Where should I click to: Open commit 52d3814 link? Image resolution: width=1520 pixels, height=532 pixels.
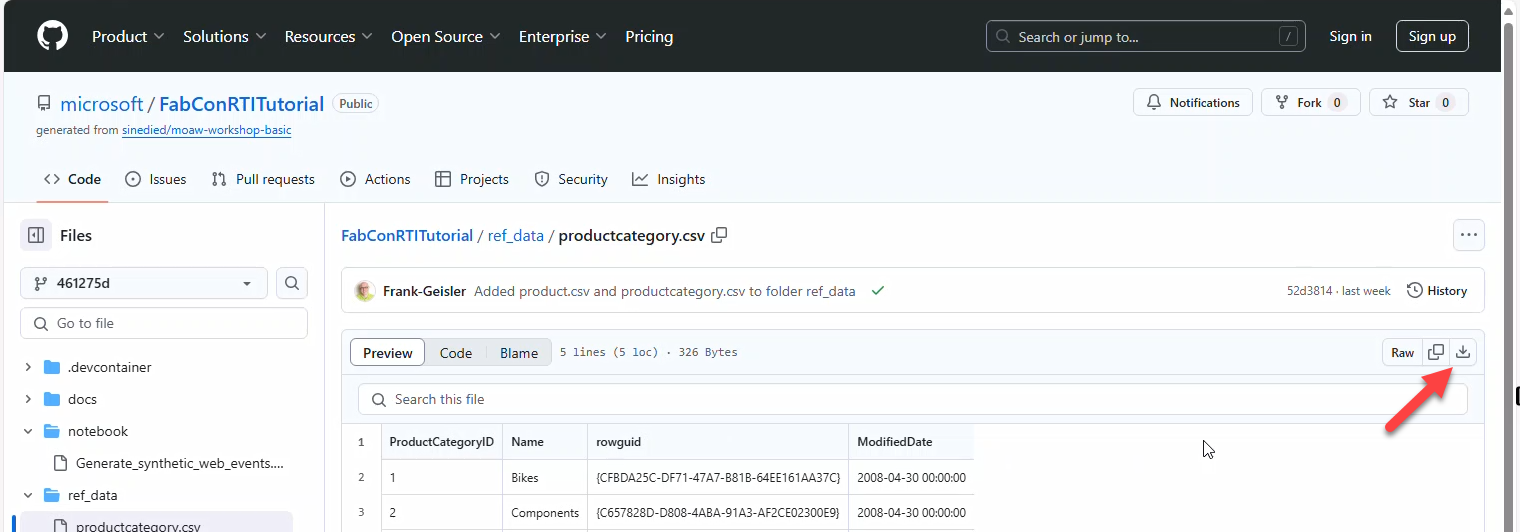pos(1309,291)
